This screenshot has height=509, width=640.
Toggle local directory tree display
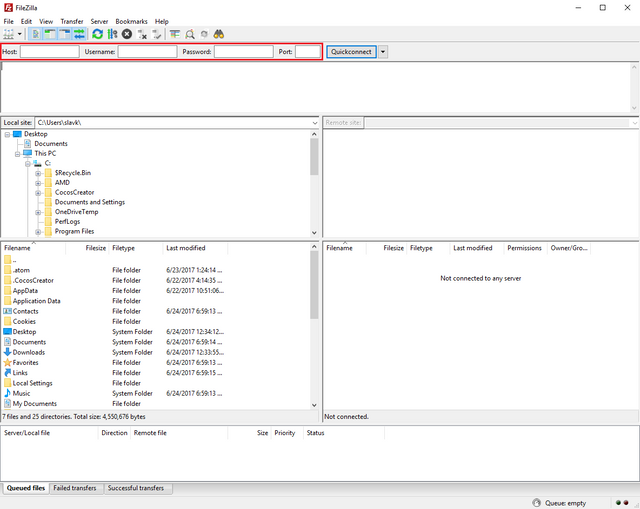pyautogui.click(x=50, y=34)
